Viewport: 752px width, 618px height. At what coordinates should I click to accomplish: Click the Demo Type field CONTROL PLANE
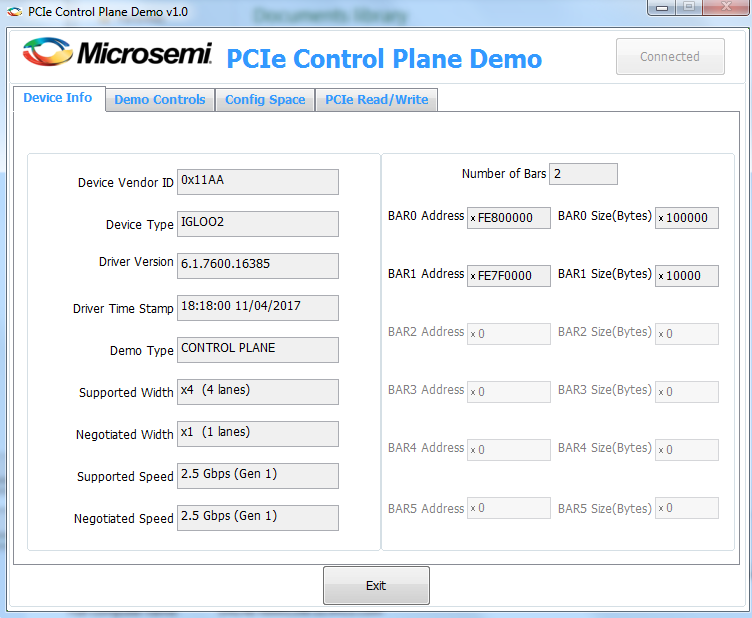(x=258, y=350)
